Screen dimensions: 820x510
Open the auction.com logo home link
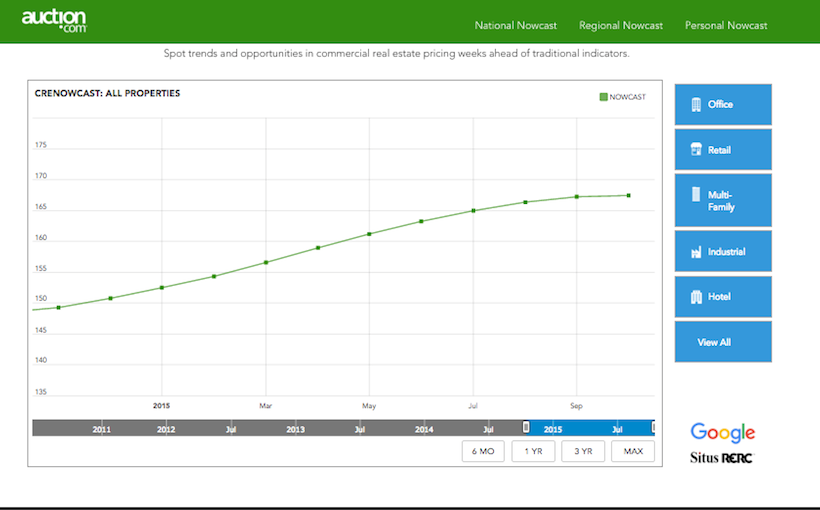(54, 21)
